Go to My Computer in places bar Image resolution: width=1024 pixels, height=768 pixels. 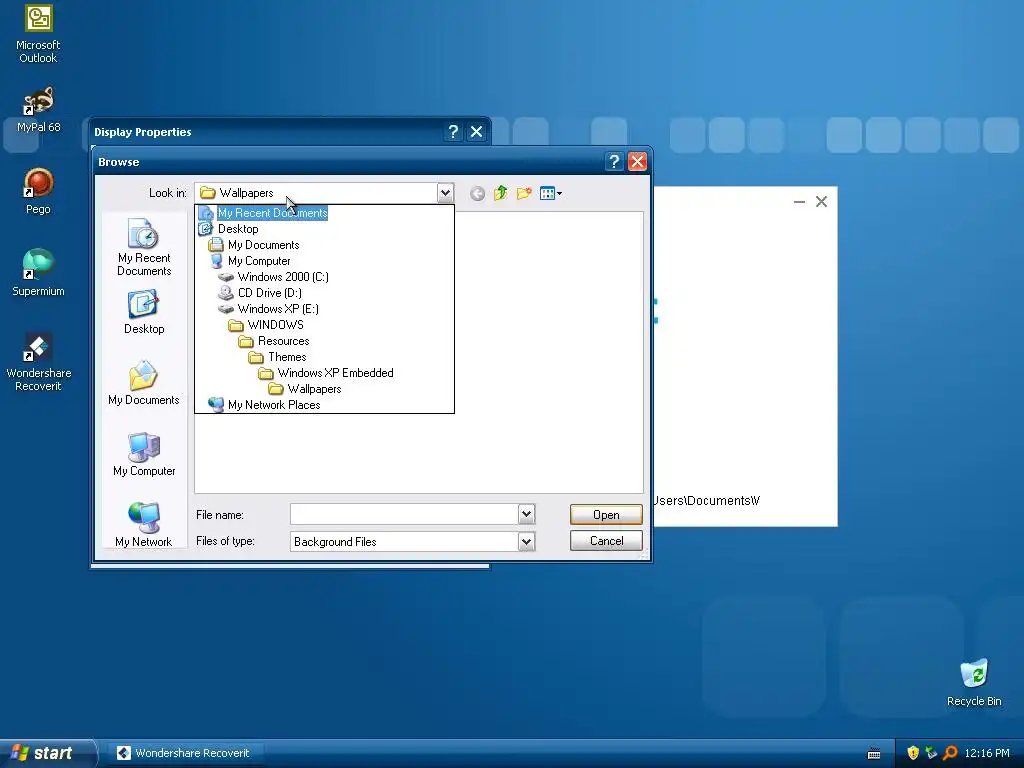pyautogui.click(x=144, y=455)
